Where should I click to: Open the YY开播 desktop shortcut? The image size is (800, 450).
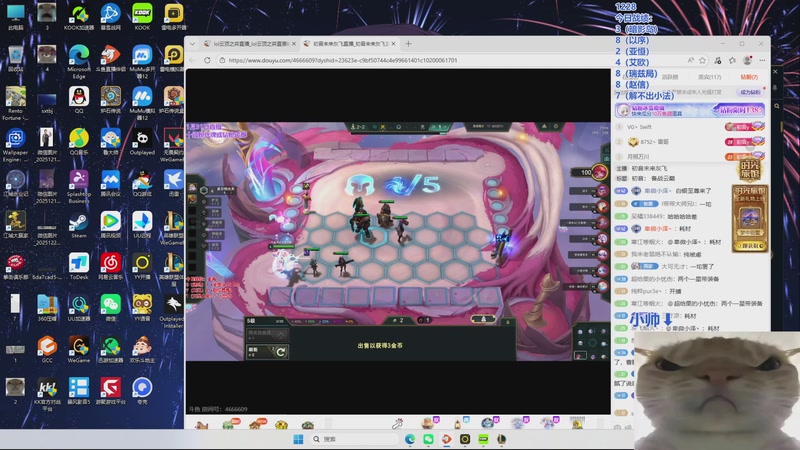coord(142,266)
